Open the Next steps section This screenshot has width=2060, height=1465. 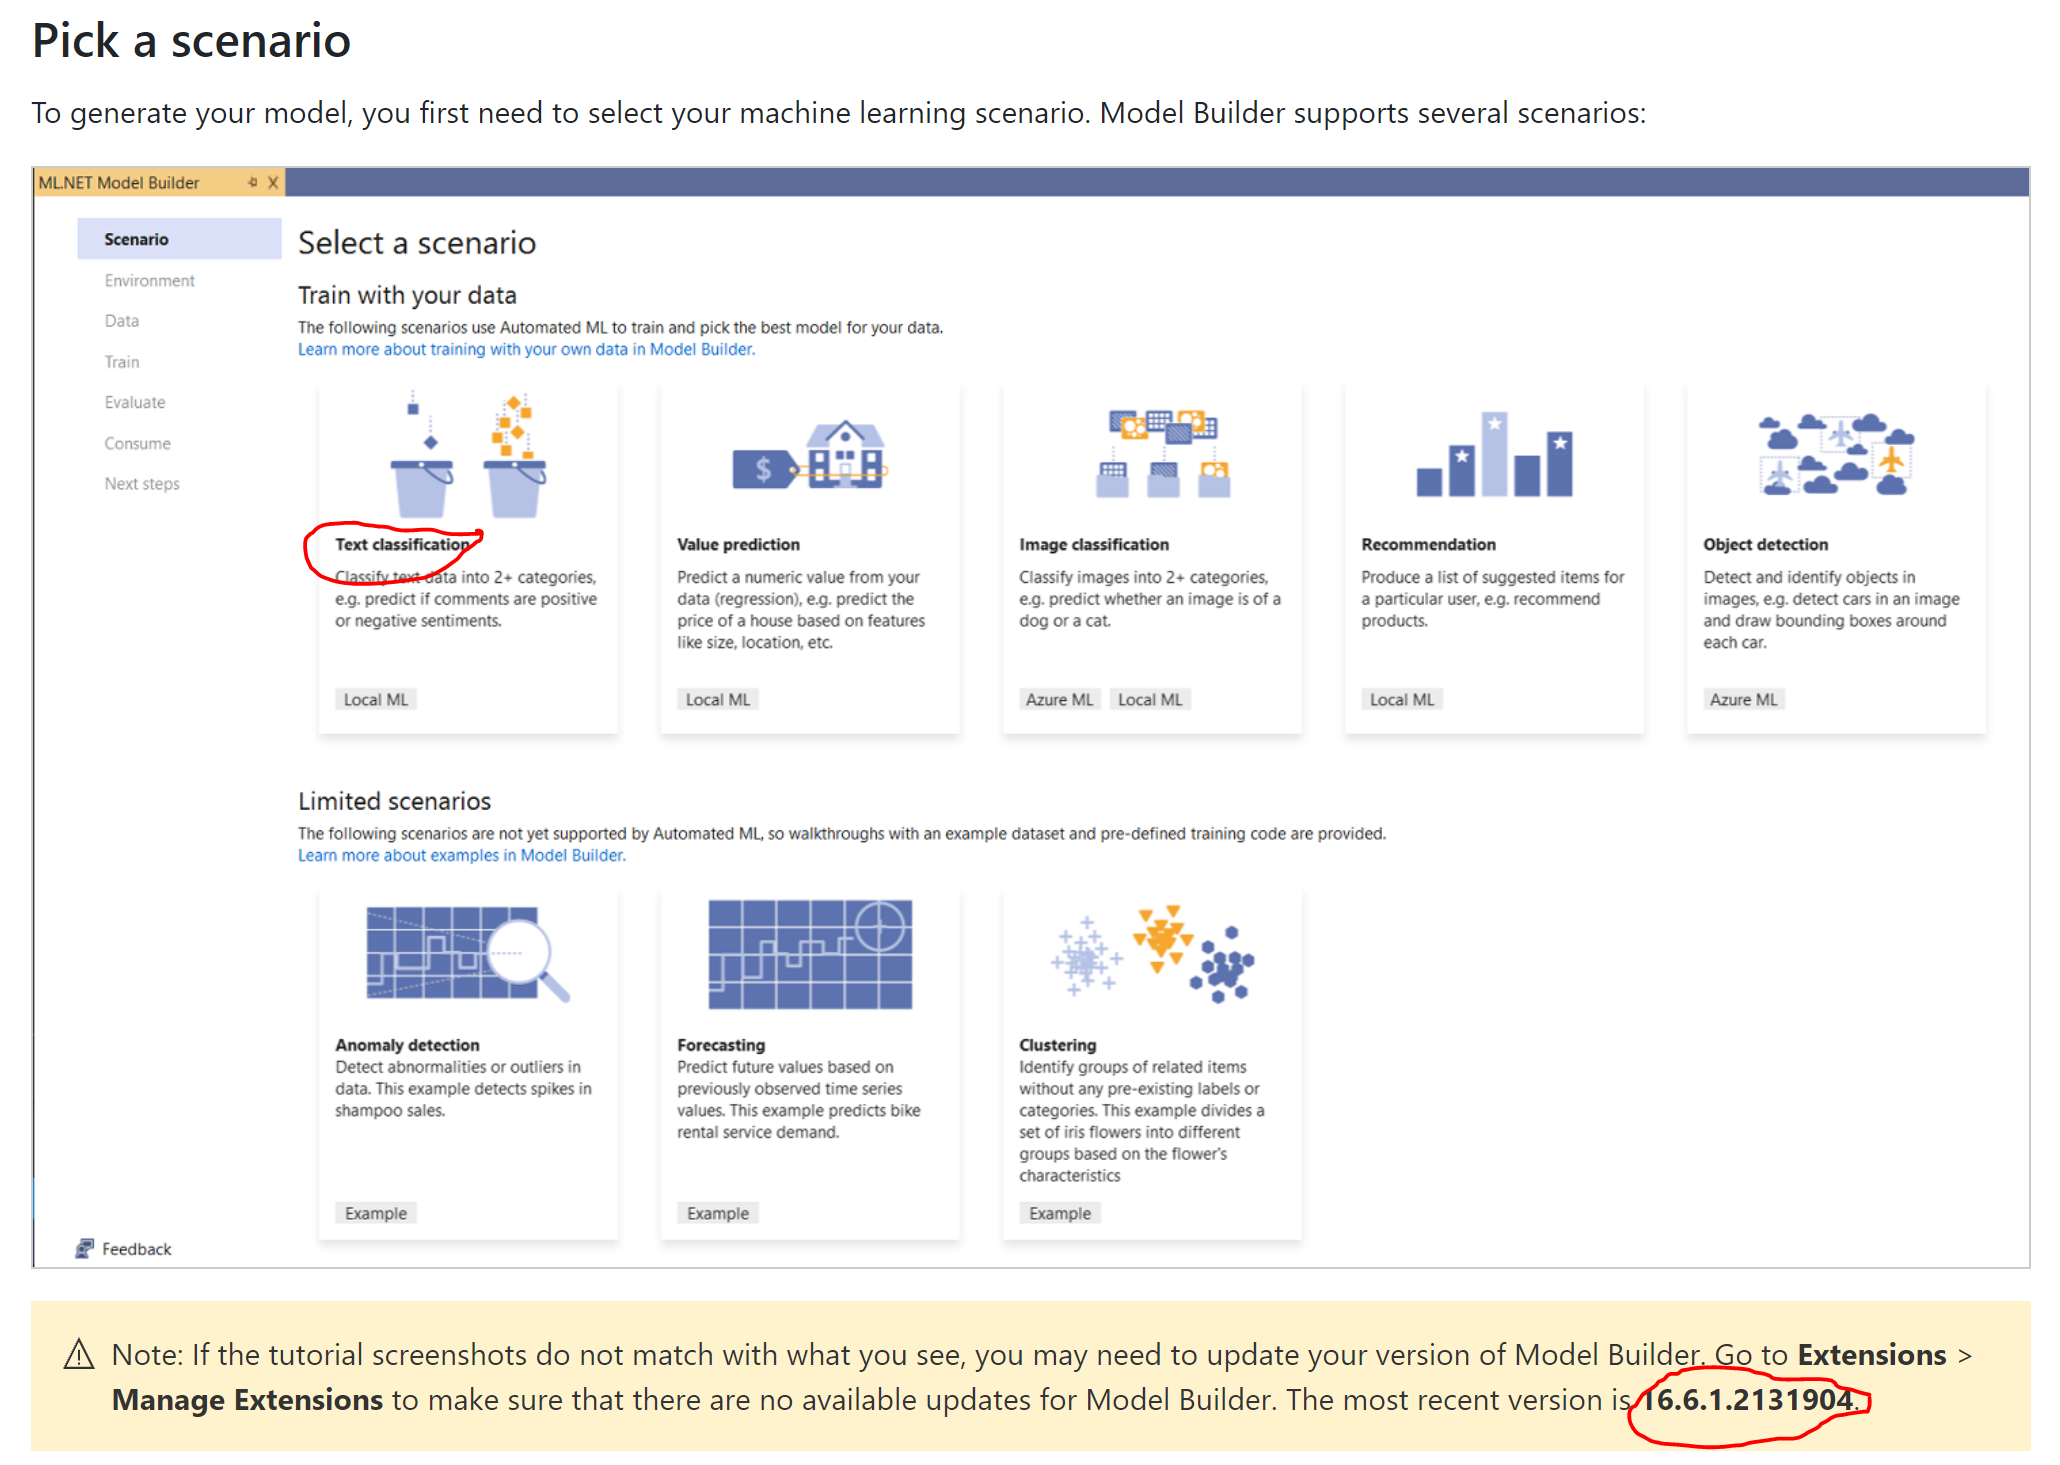tap(141, 483)
